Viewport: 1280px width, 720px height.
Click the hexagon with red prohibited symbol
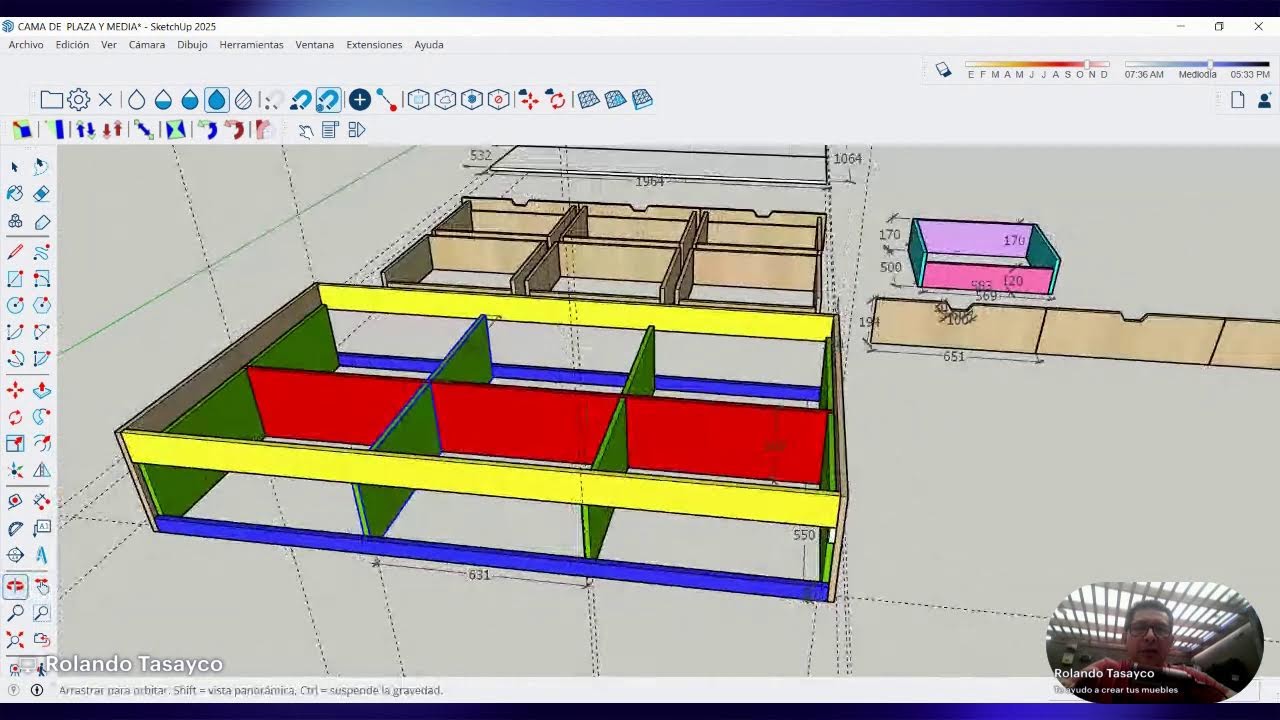pos(498,100)
